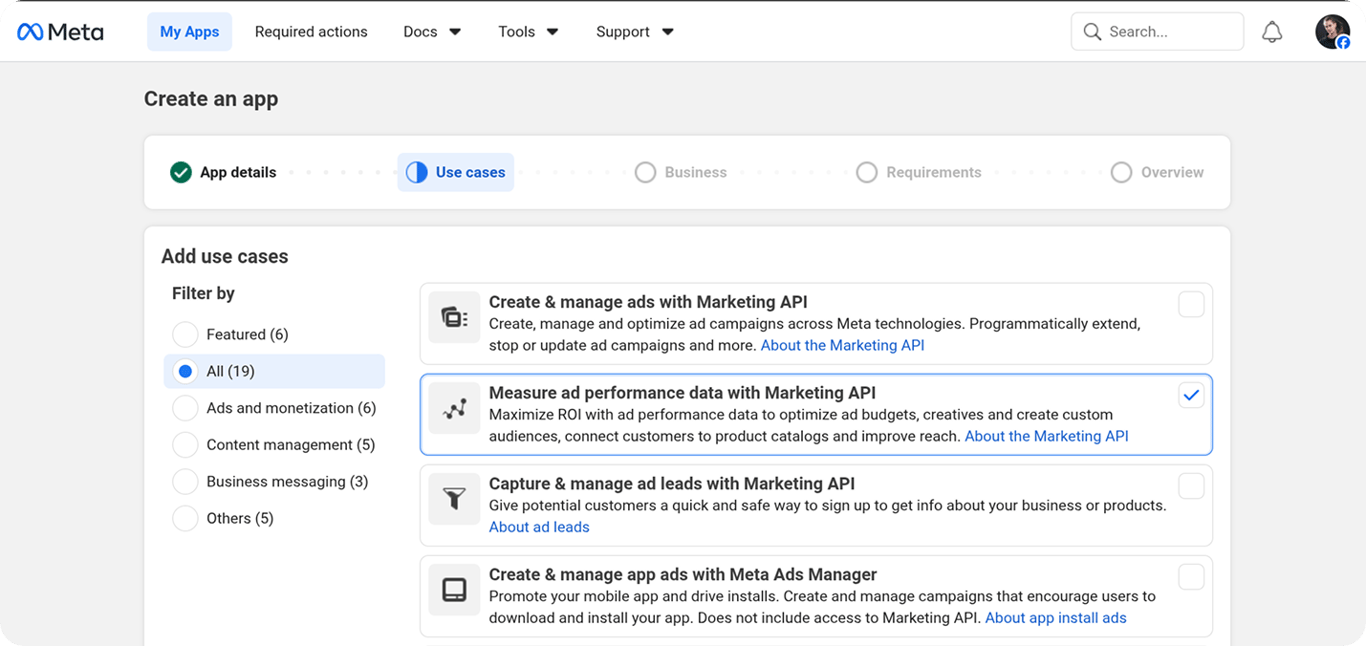1366x646 pixels.
Task: Check the Create & manage ads checkbox
Action: pyautogui.click(x=1191, y=304)
